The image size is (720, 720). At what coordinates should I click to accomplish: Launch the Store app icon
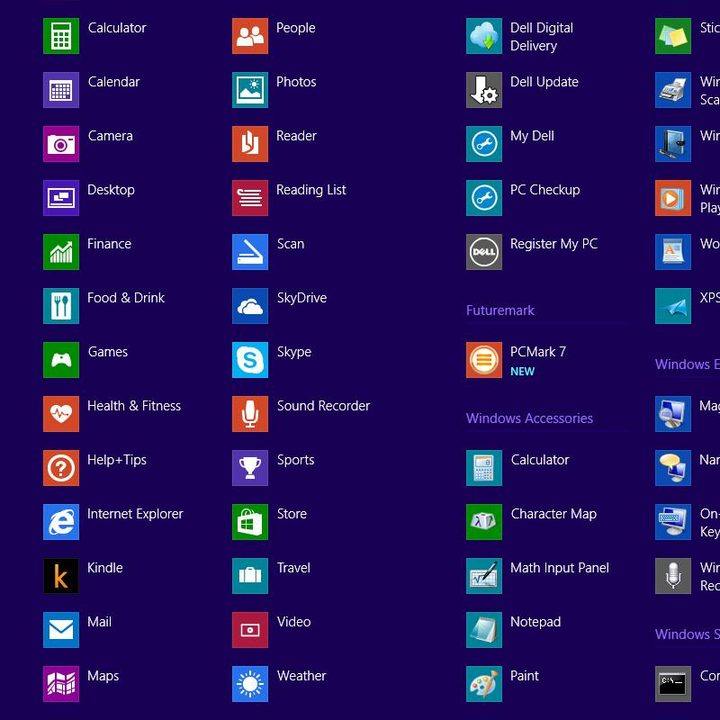click(250, 522)
